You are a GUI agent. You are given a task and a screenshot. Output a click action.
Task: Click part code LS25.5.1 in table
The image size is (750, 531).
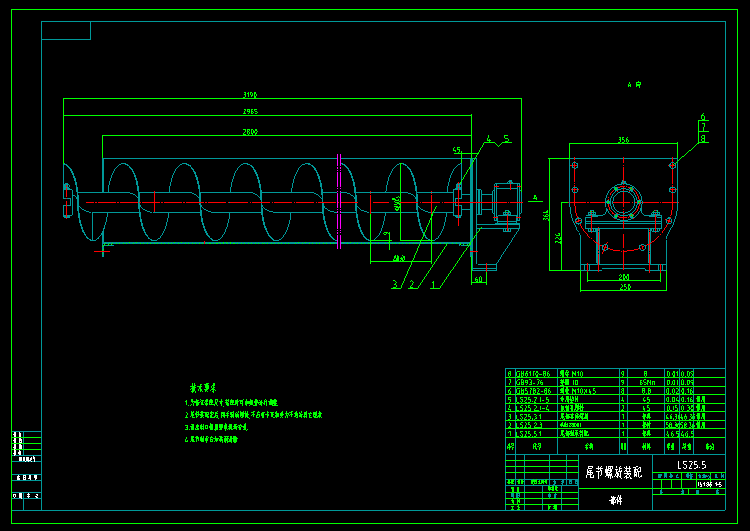pos(529,434)
